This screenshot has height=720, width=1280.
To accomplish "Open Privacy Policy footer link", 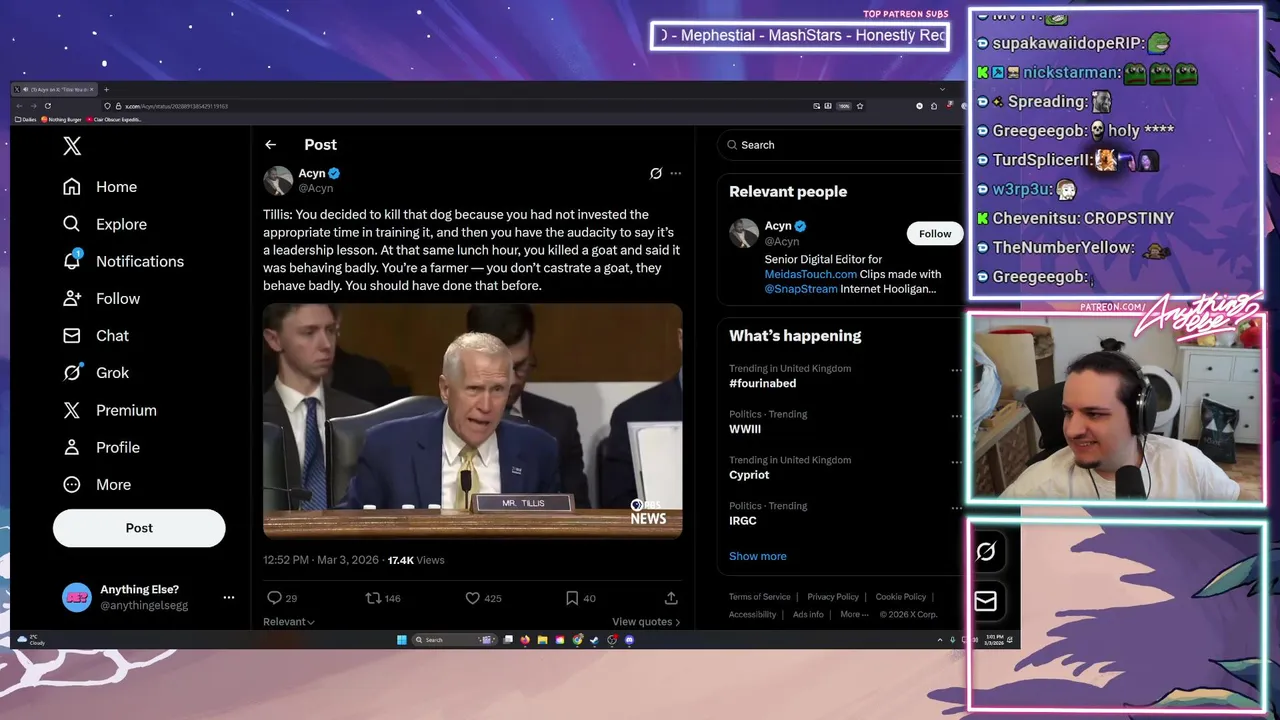I will [x=833, y=597].
